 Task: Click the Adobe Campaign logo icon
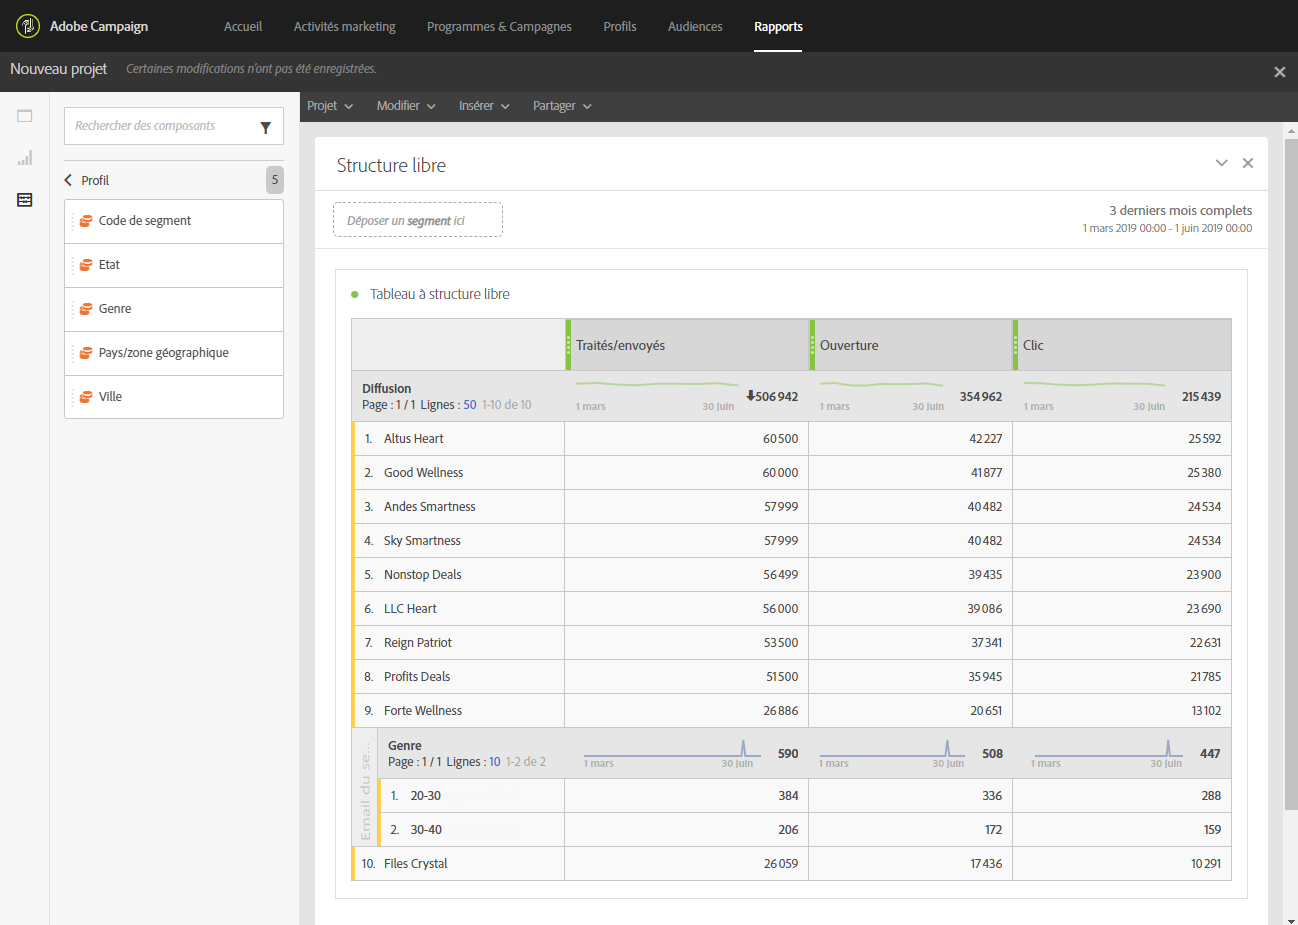pos(28,26)
